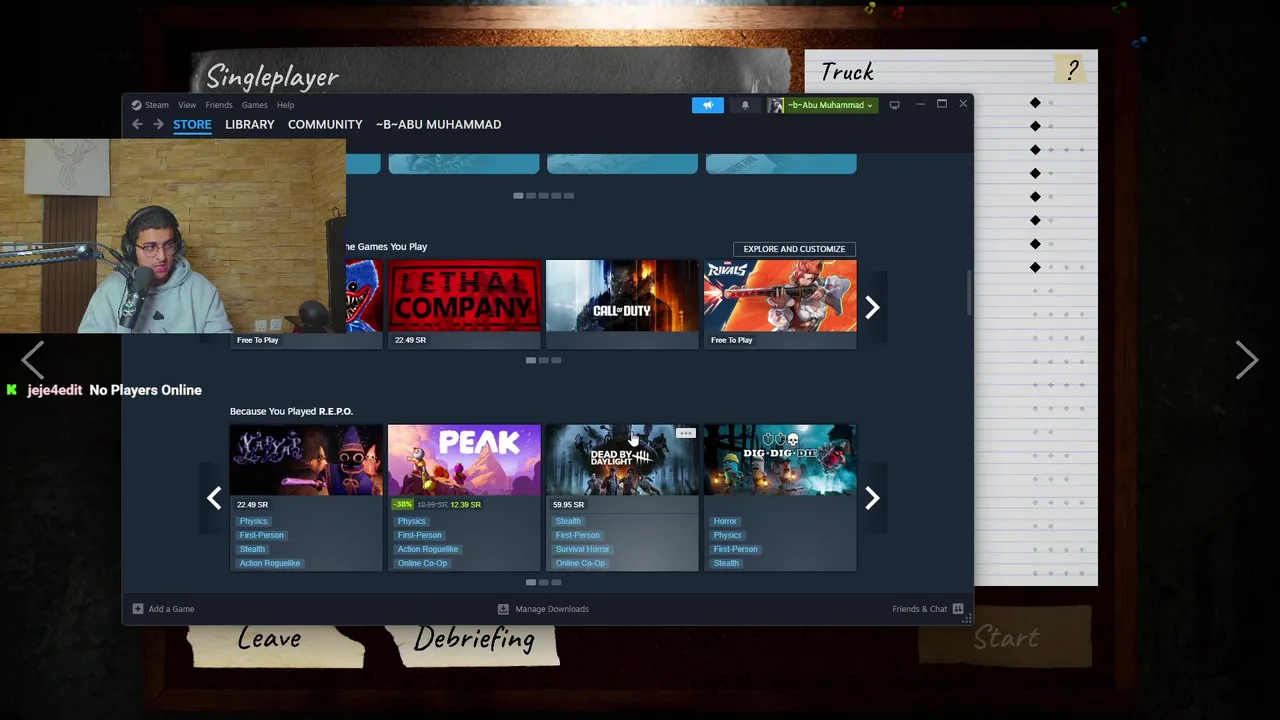Click Leave in the game menu

tap(269, 639)
